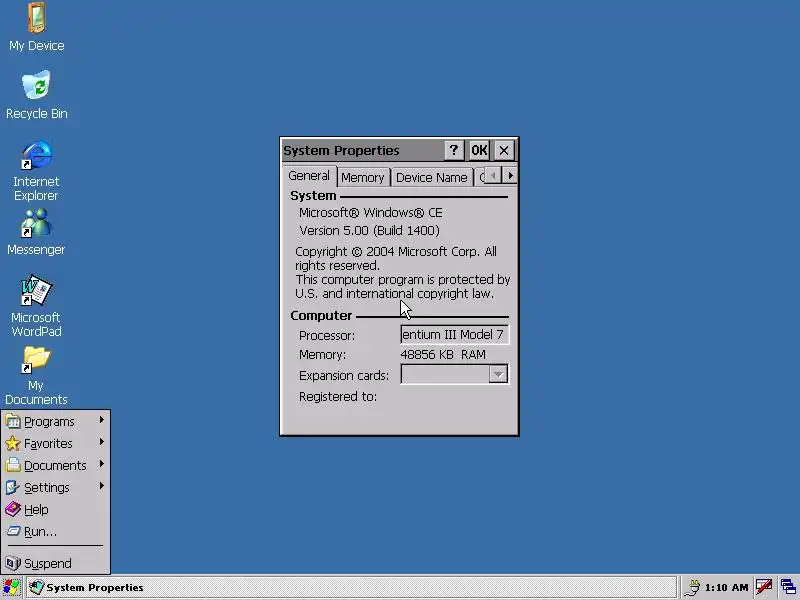The width and height of the screenshot is (800, 600).
Task: Open Help from Start menu
Action: pyautogui.click(x=55, y=509)
